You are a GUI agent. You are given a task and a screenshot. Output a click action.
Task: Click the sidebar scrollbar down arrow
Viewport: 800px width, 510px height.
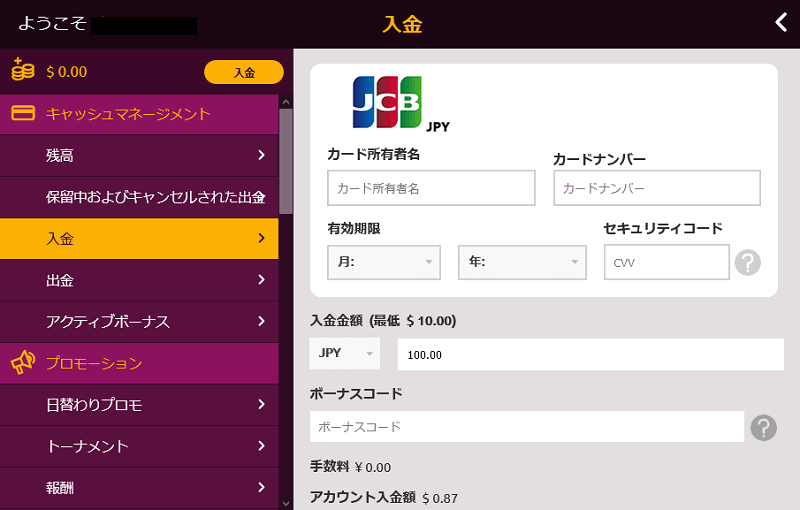pyautogui.click(x=286, y=503)
